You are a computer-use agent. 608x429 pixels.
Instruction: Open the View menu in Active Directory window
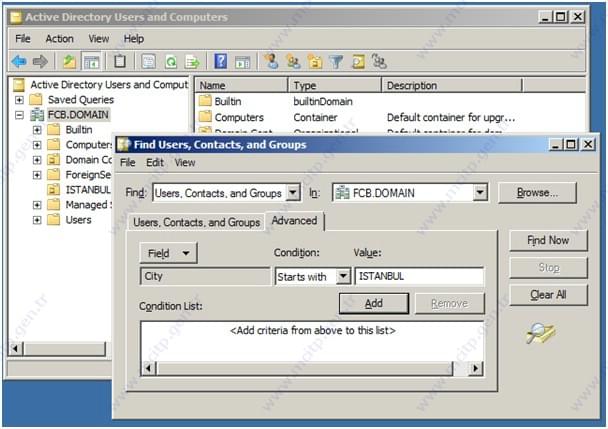[x=98, y=39]
